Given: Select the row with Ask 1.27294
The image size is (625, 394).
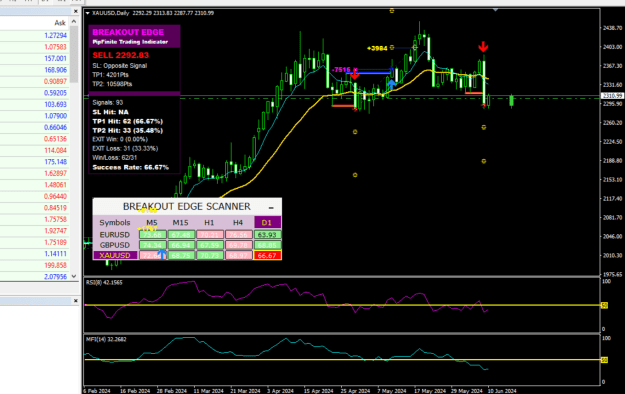Looking at the screenshot, I should (35, 35).
